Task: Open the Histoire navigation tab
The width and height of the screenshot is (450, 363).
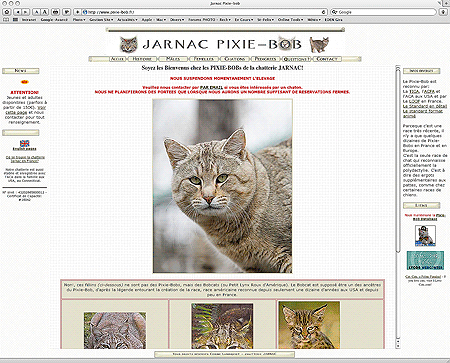Action: (143, 59)
